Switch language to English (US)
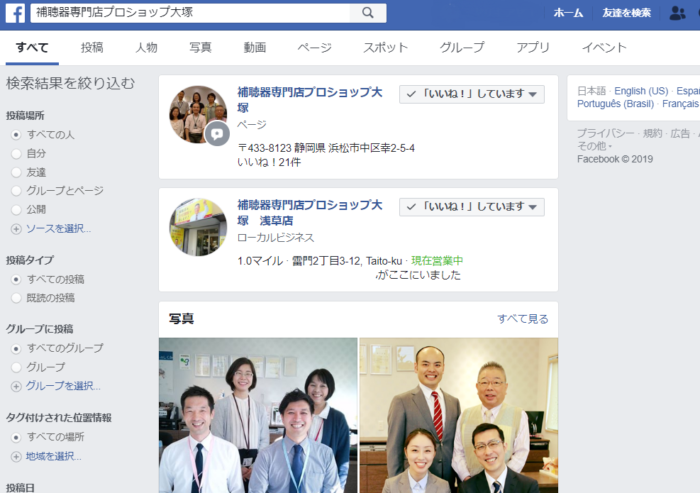 click(x=641, y=91)
